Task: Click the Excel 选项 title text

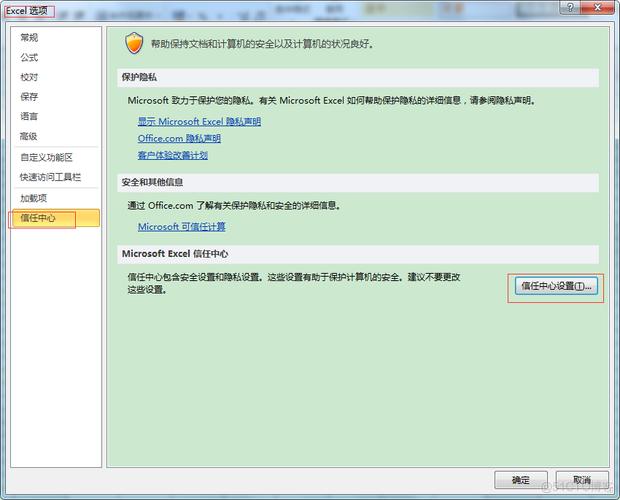Action: (26, 11)
